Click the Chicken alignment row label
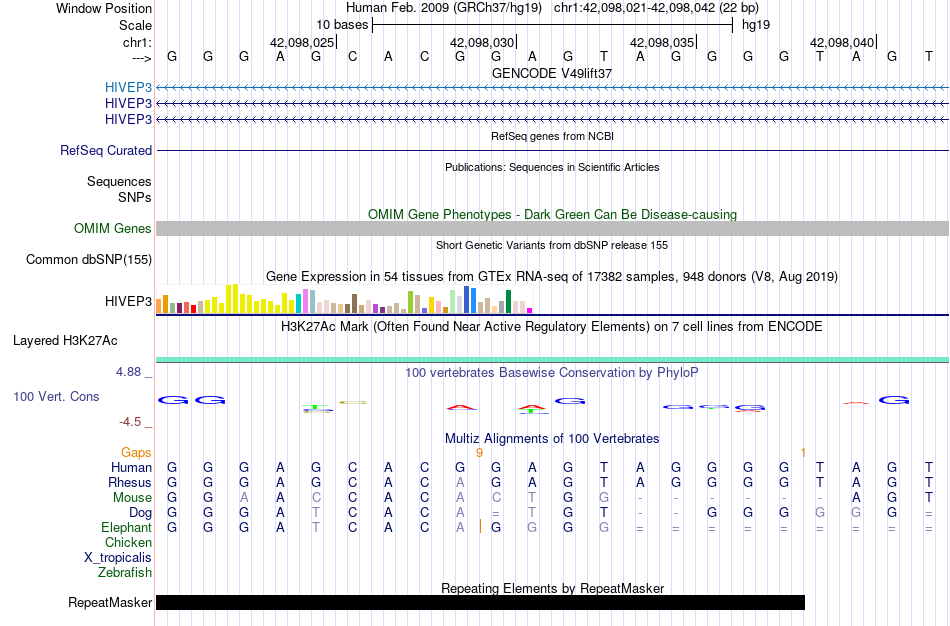Screen dimensions: 950x626 [128, 542]
